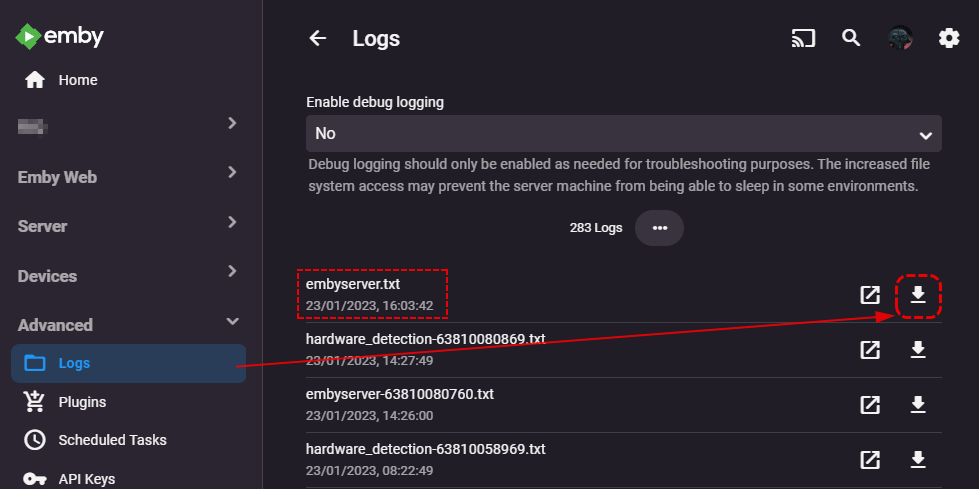Open embyserver-63810080760.txt in new window

(870, 405)
